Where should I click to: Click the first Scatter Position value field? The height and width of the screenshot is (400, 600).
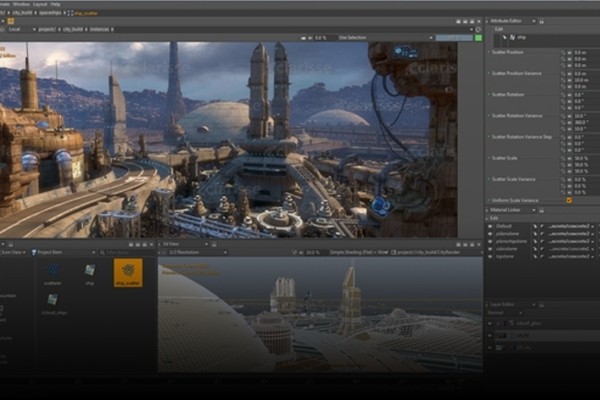pyautogui.click(x=586, y=52)
